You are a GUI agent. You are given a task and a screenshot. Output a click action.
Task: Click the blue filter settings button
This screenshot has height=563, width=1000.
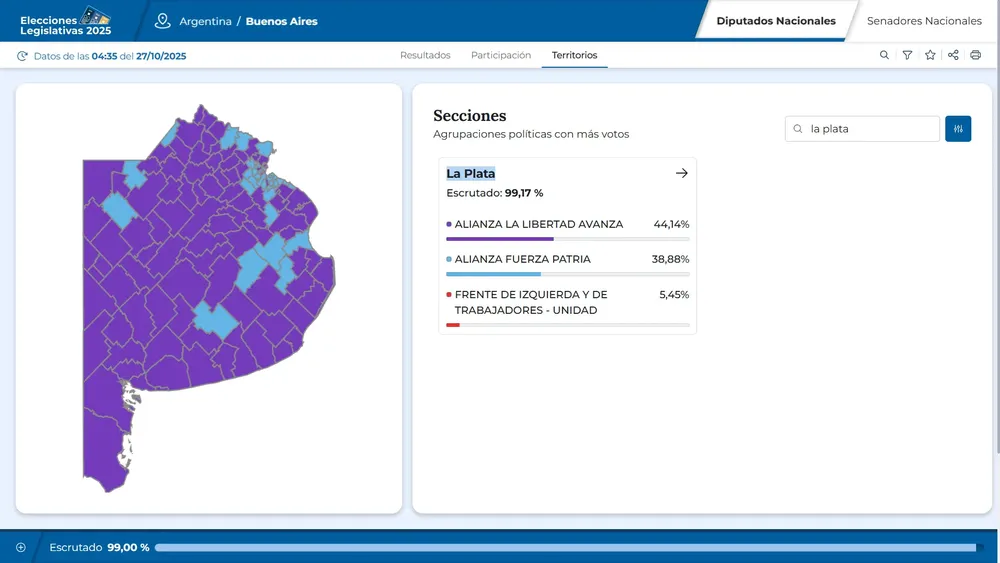958,129
